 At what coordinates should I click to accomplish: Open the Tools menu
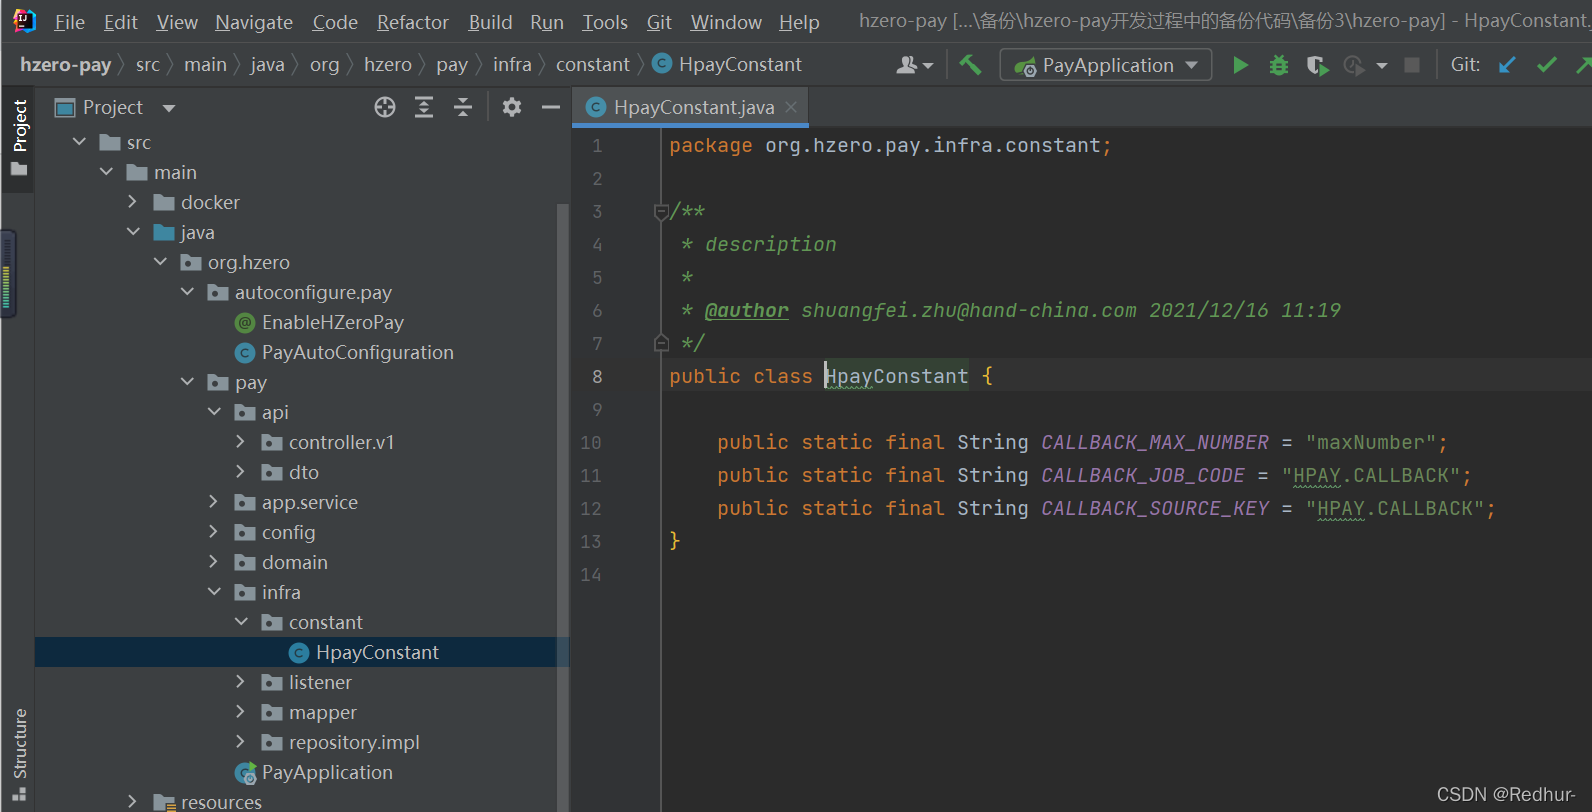click(605, 22)
